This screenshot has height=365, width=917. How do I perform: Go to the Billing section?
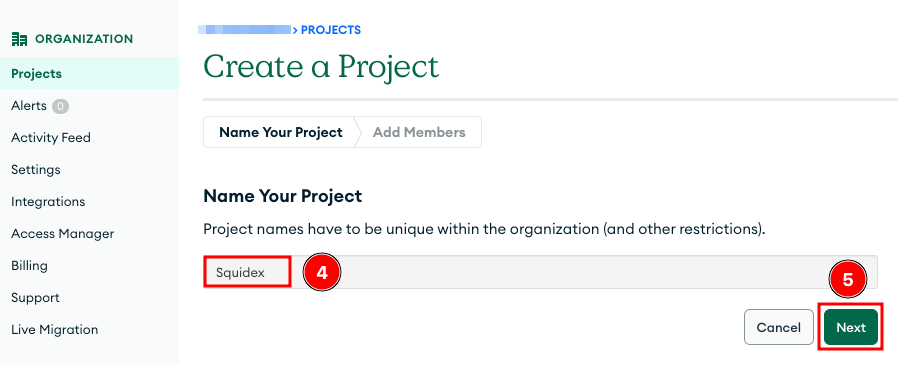coord(29,266)
